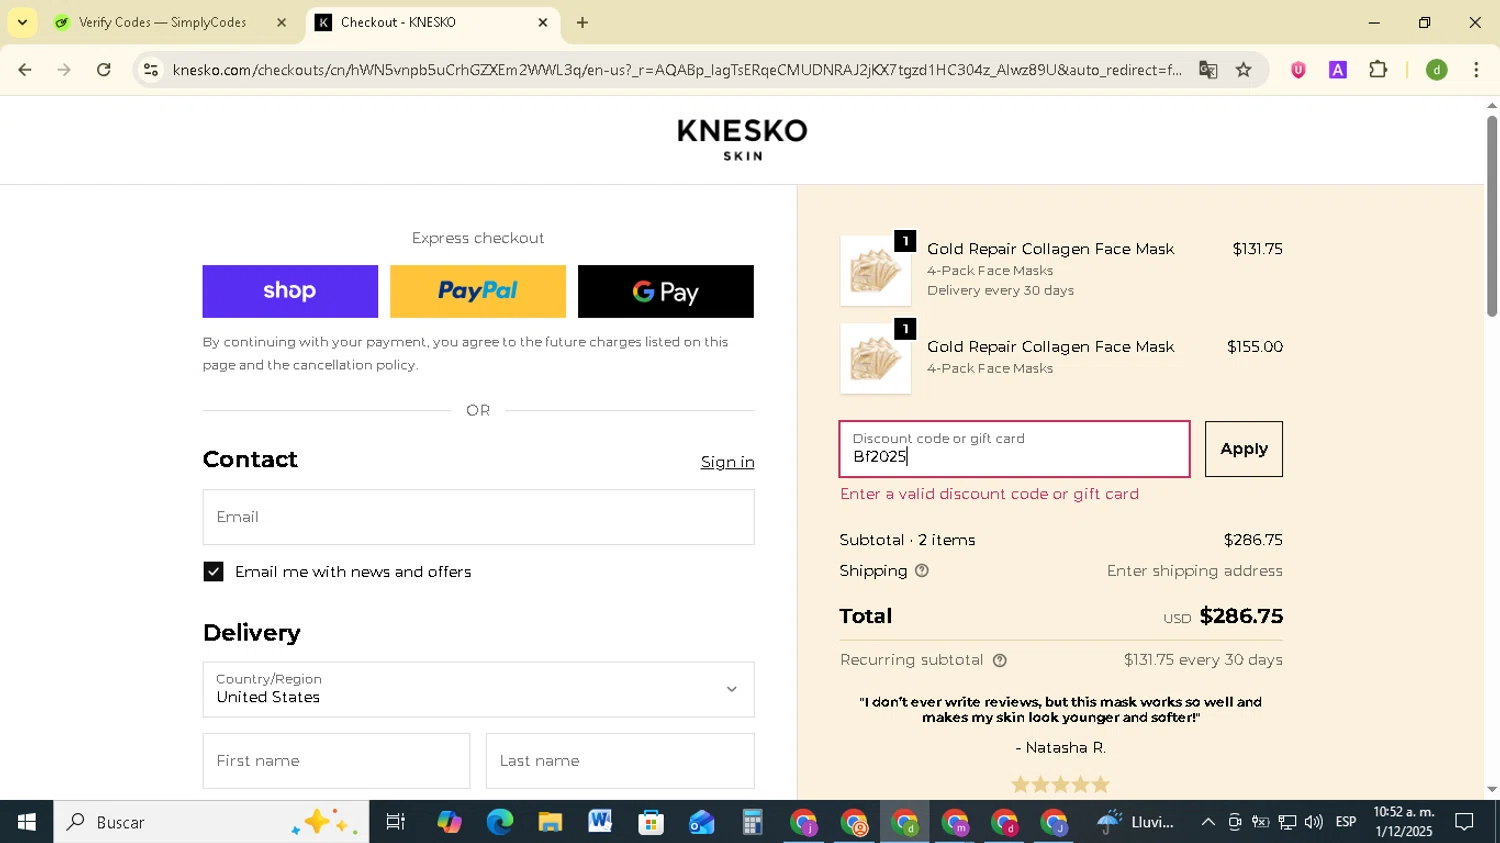Go back to the previous page
The height and width of the screenshot is (843, 1500).
pyautogui.click(x=25, y=70)
